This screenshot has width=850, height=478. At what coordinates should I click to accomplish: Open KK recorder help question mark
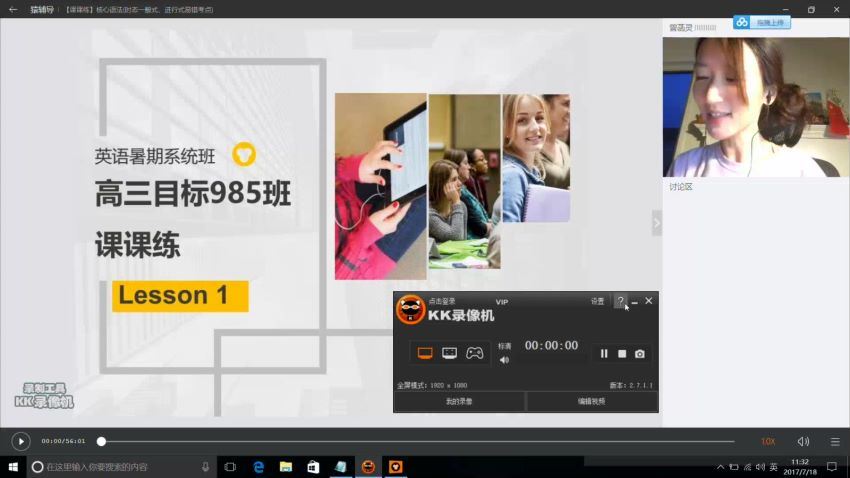click(620, 301)
